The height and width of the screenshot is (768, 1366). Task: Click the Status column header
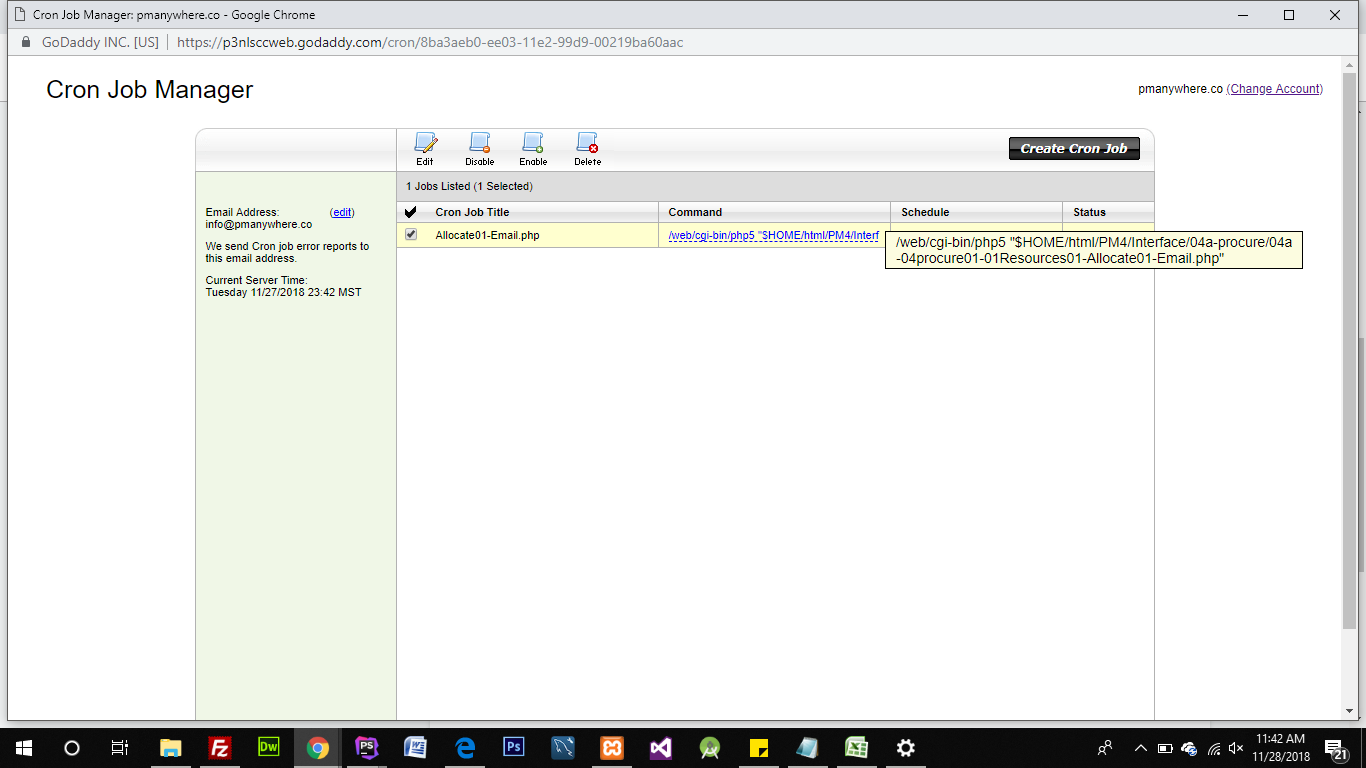point(1089,212)
